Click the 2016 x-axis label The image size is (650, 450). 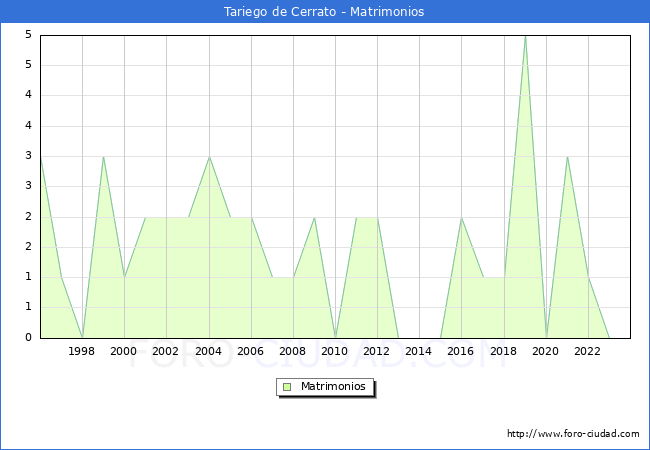pos(461,351)
